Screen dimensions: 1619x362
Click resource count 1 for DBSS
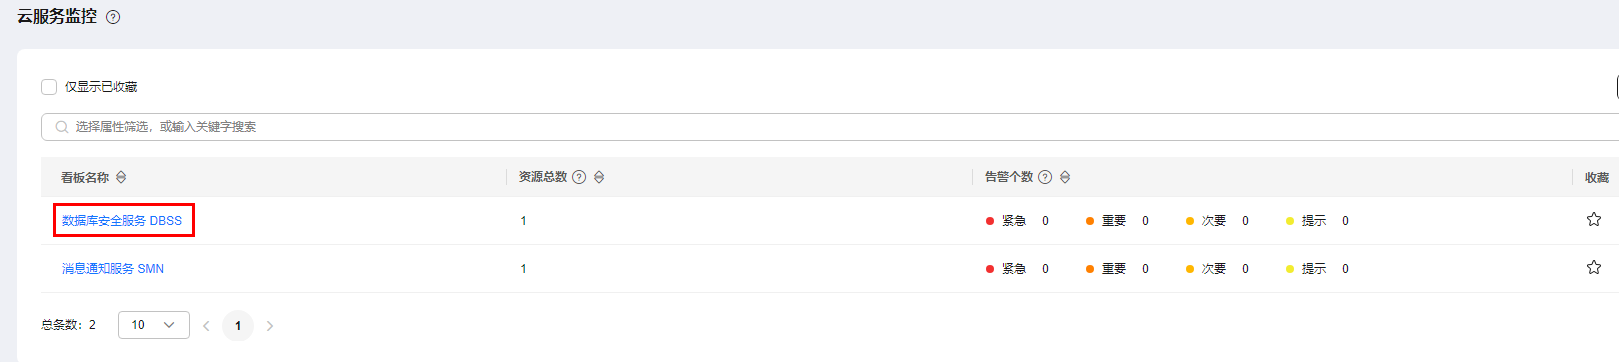523,221
